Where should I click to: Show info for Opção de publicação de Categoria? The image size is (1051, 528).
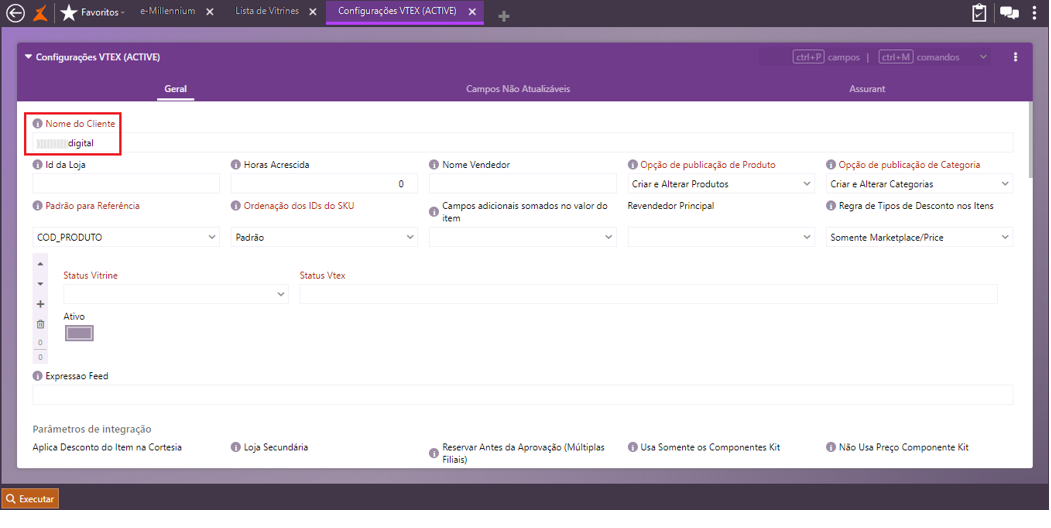830,165
